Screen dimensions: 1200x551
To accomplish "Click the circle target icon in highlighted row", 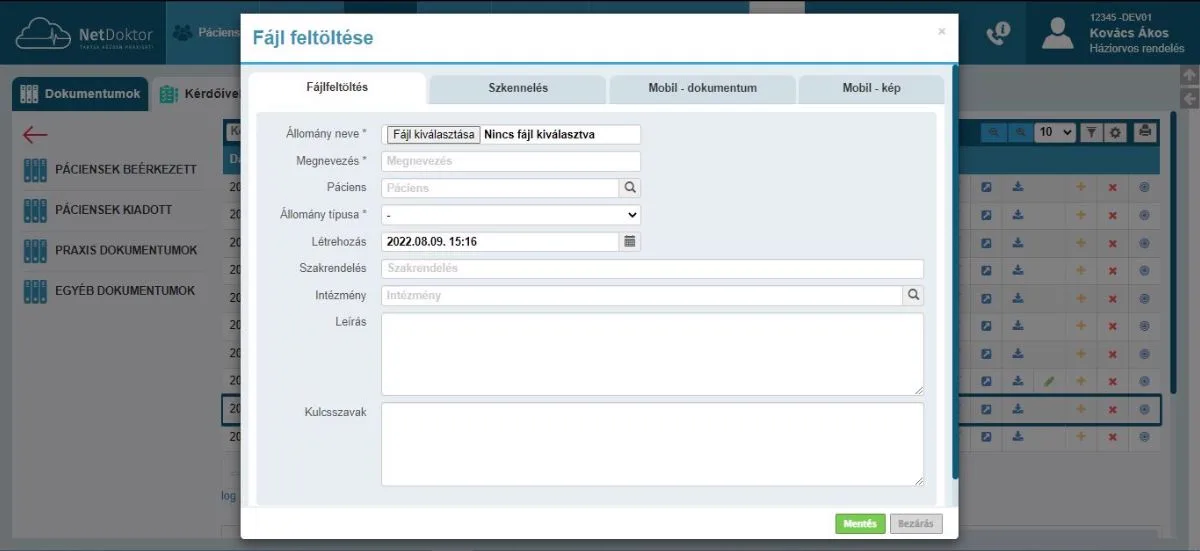I will tap(1144, 409).
